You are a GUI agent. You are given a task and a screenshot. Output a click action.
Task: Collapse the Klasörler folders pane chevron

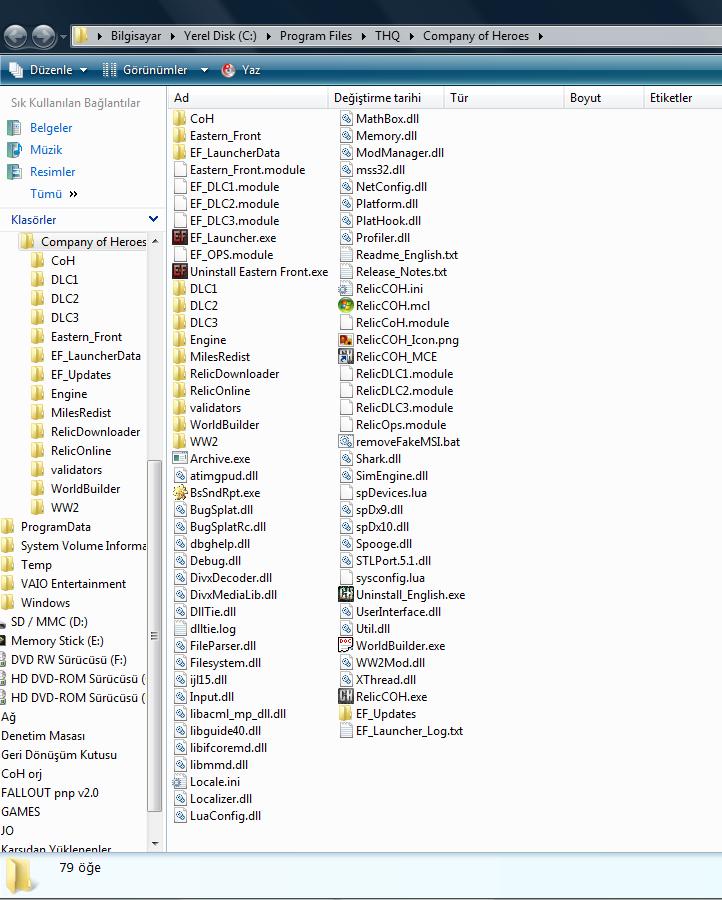coord(153,219)
